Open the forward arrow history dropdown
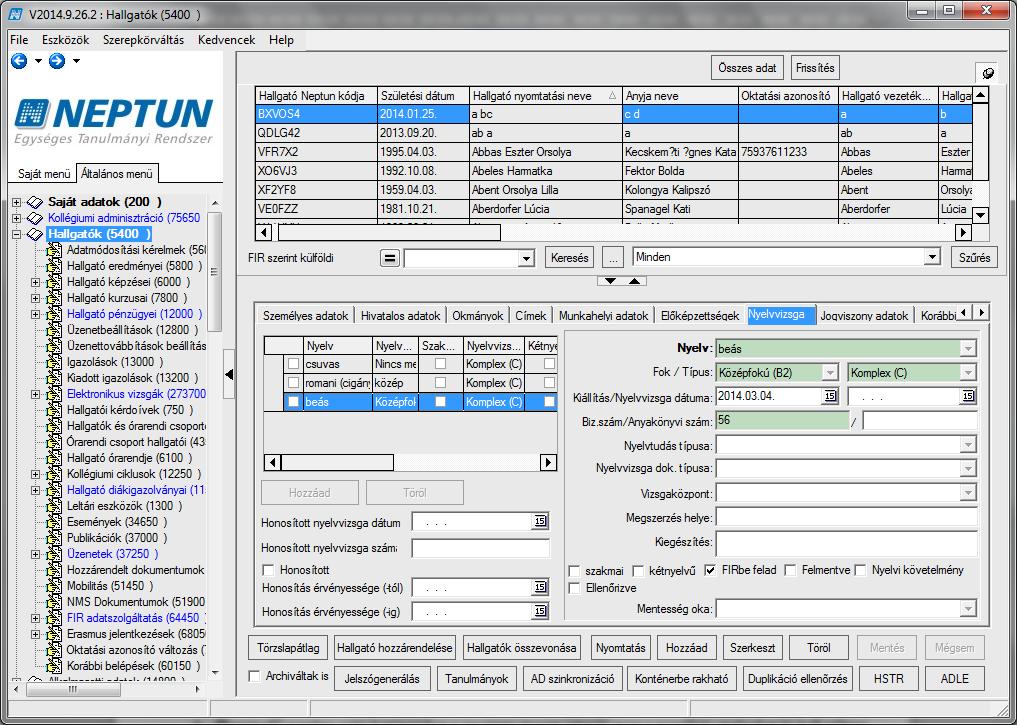Screen dimensions: 1017x725 (76, 61)
